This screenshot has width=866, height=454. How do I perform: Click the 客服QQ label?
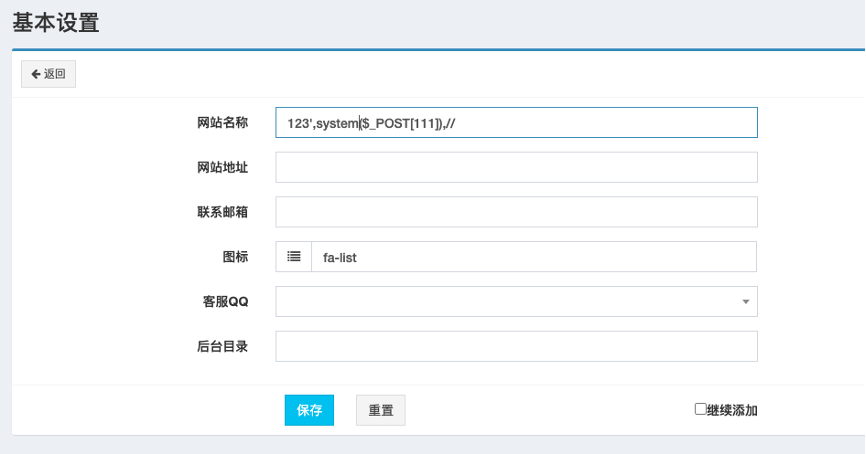tap(225, 302)
